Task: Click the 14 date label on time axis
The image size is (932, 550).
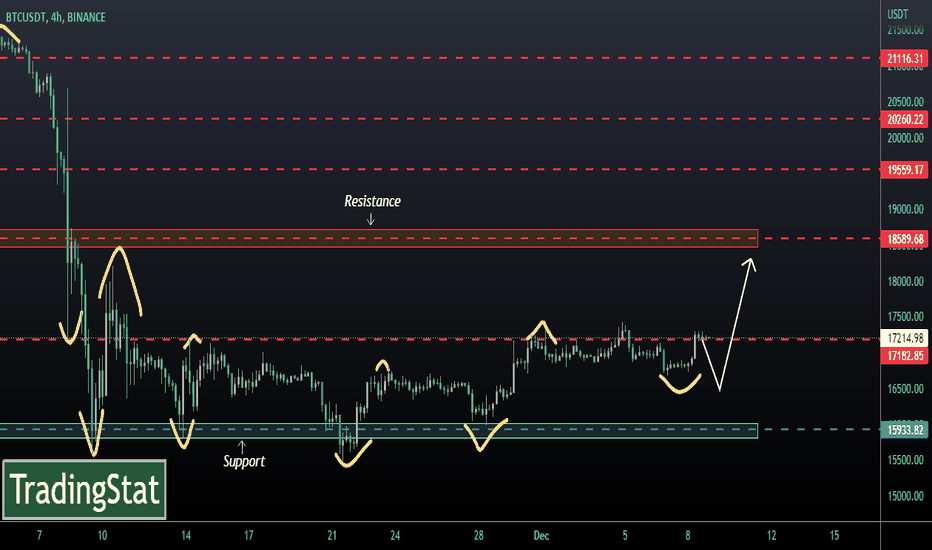Action: tap(186, 535)
